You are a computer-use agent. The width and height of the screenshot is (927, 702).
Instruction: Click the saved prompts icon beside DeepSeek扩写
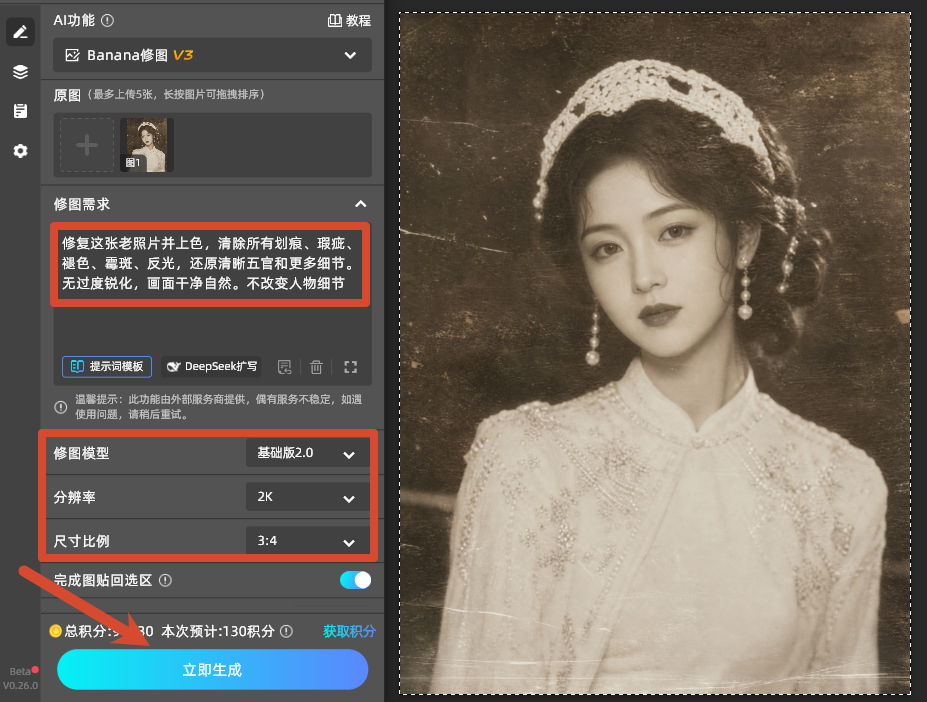[x=284, y=367]
